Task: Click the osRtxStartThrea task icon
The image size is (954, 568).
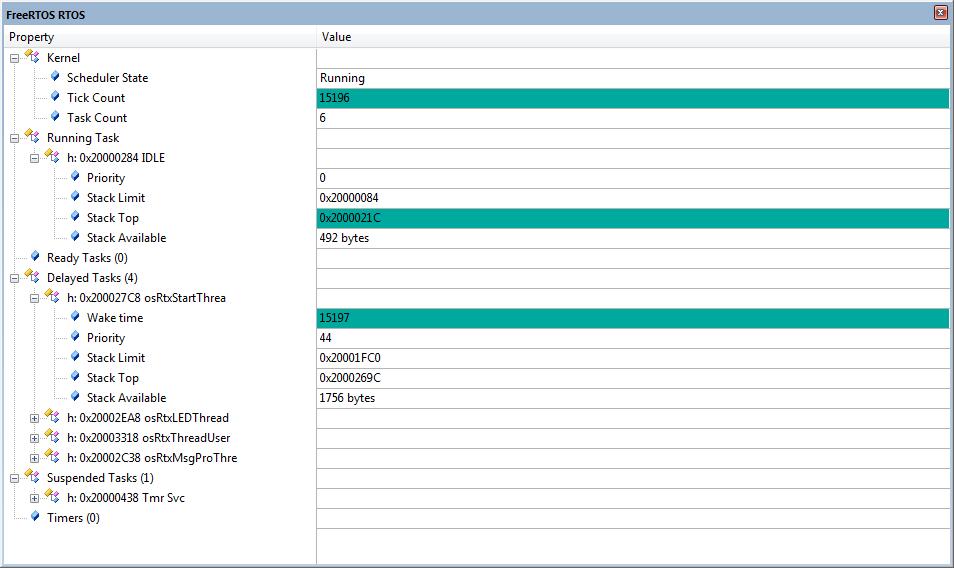Action: pyautogui.click(x=52, y=296)
